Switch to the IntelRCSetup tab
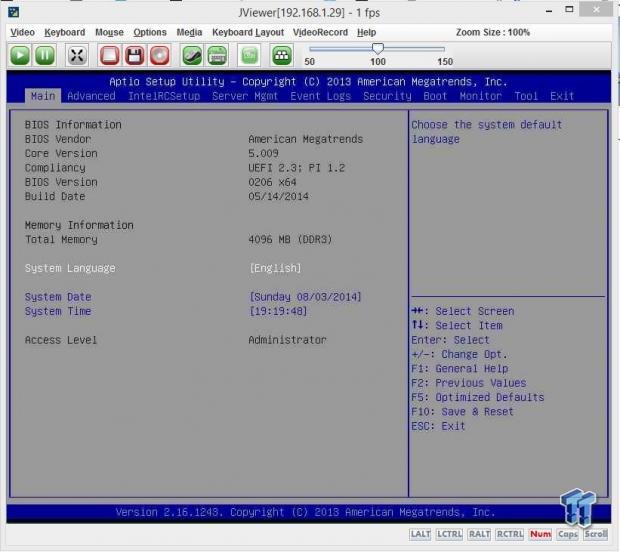 [164, 96]
